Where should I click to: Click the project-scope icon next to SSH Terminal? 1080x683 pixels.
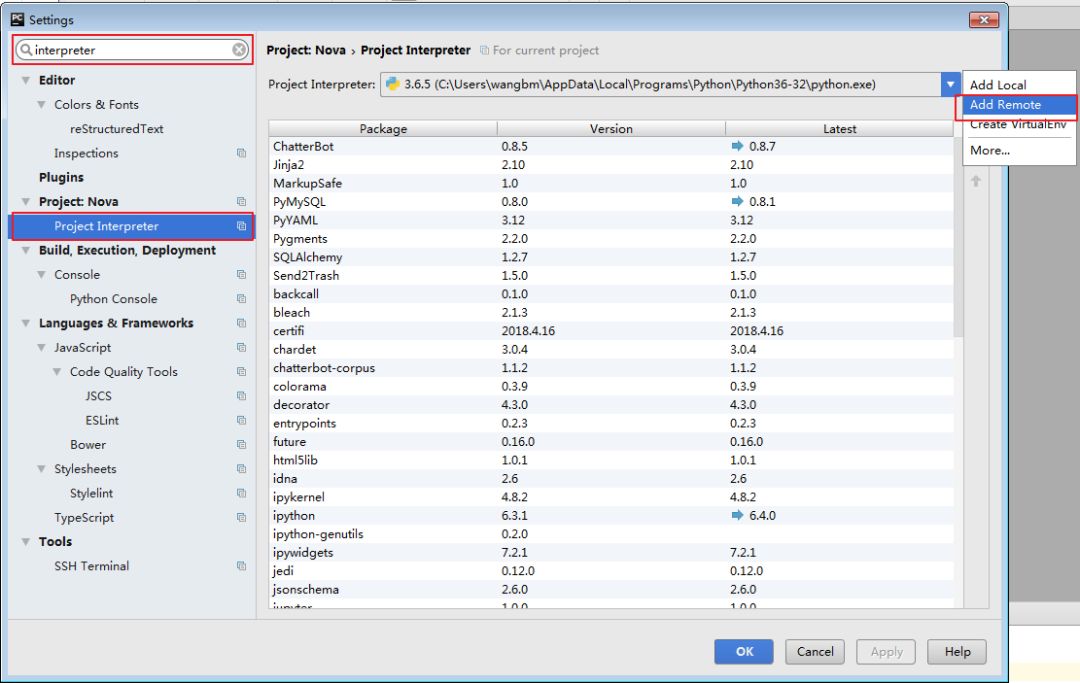(241, 566)
